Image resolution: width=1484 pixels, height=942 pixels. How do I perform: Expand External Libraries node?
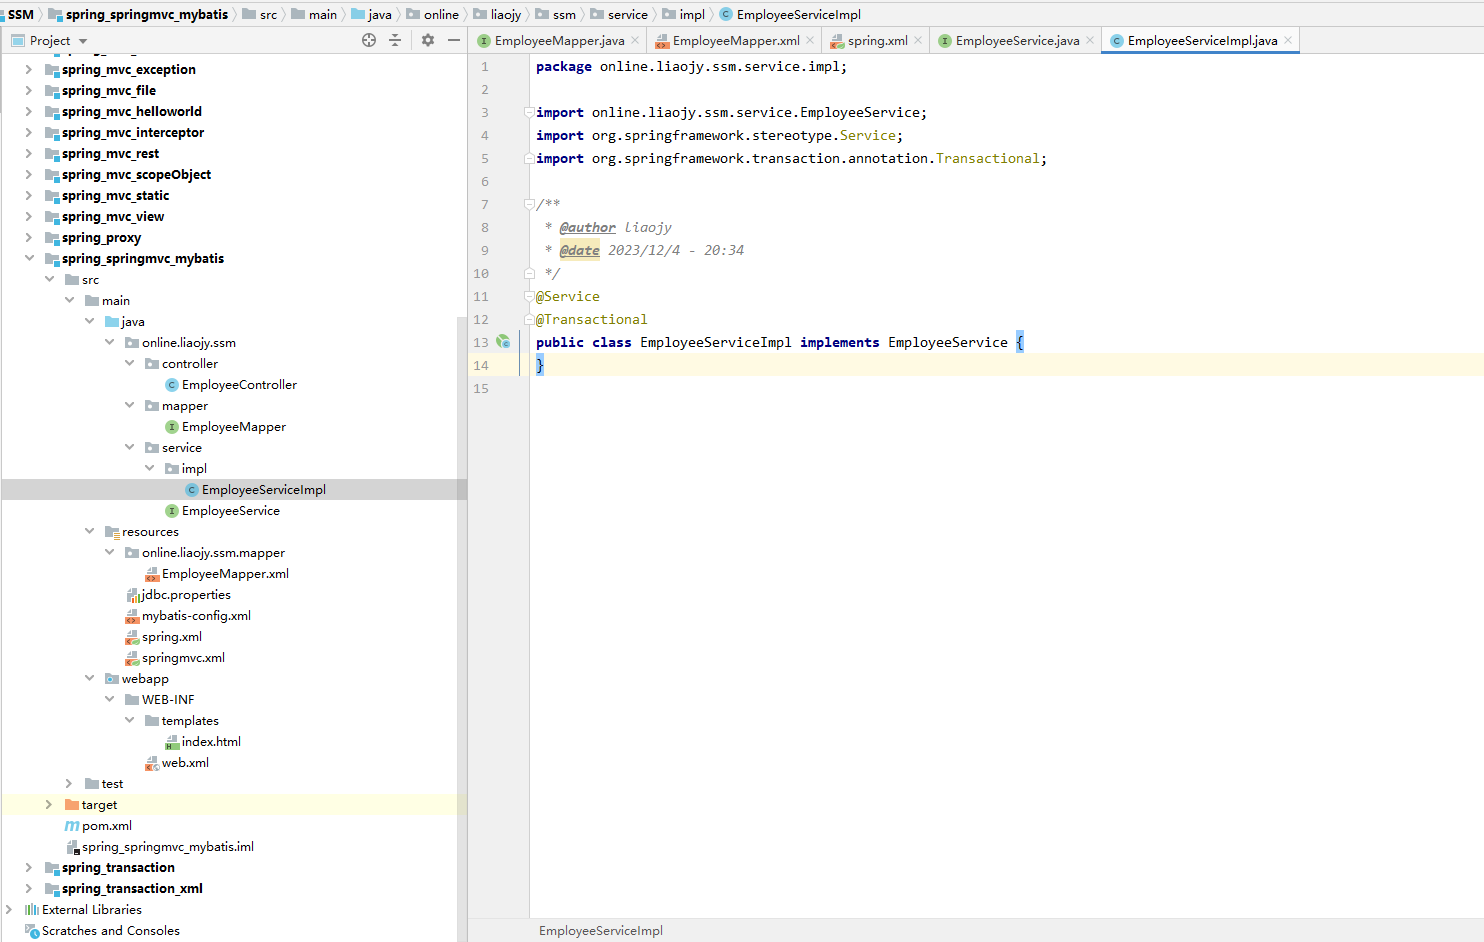[x=9, y=910]
